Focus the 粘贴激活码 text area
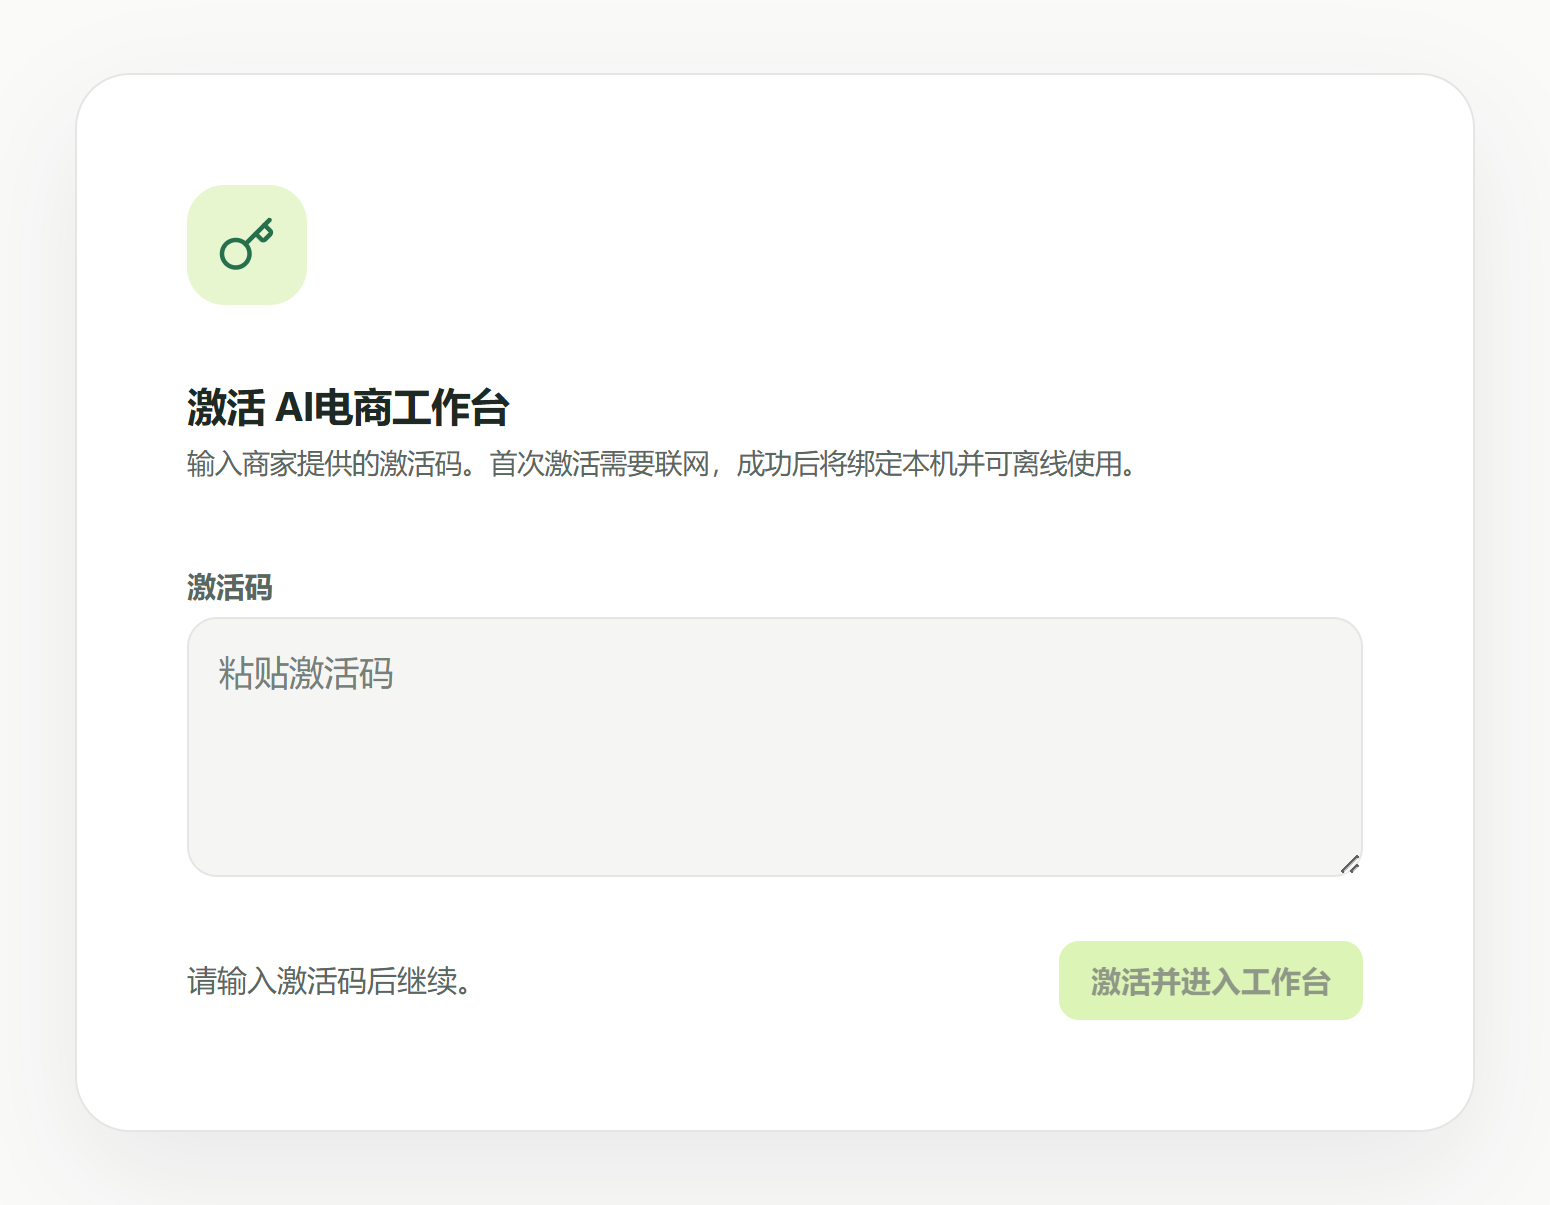 (x=775, y=747)
